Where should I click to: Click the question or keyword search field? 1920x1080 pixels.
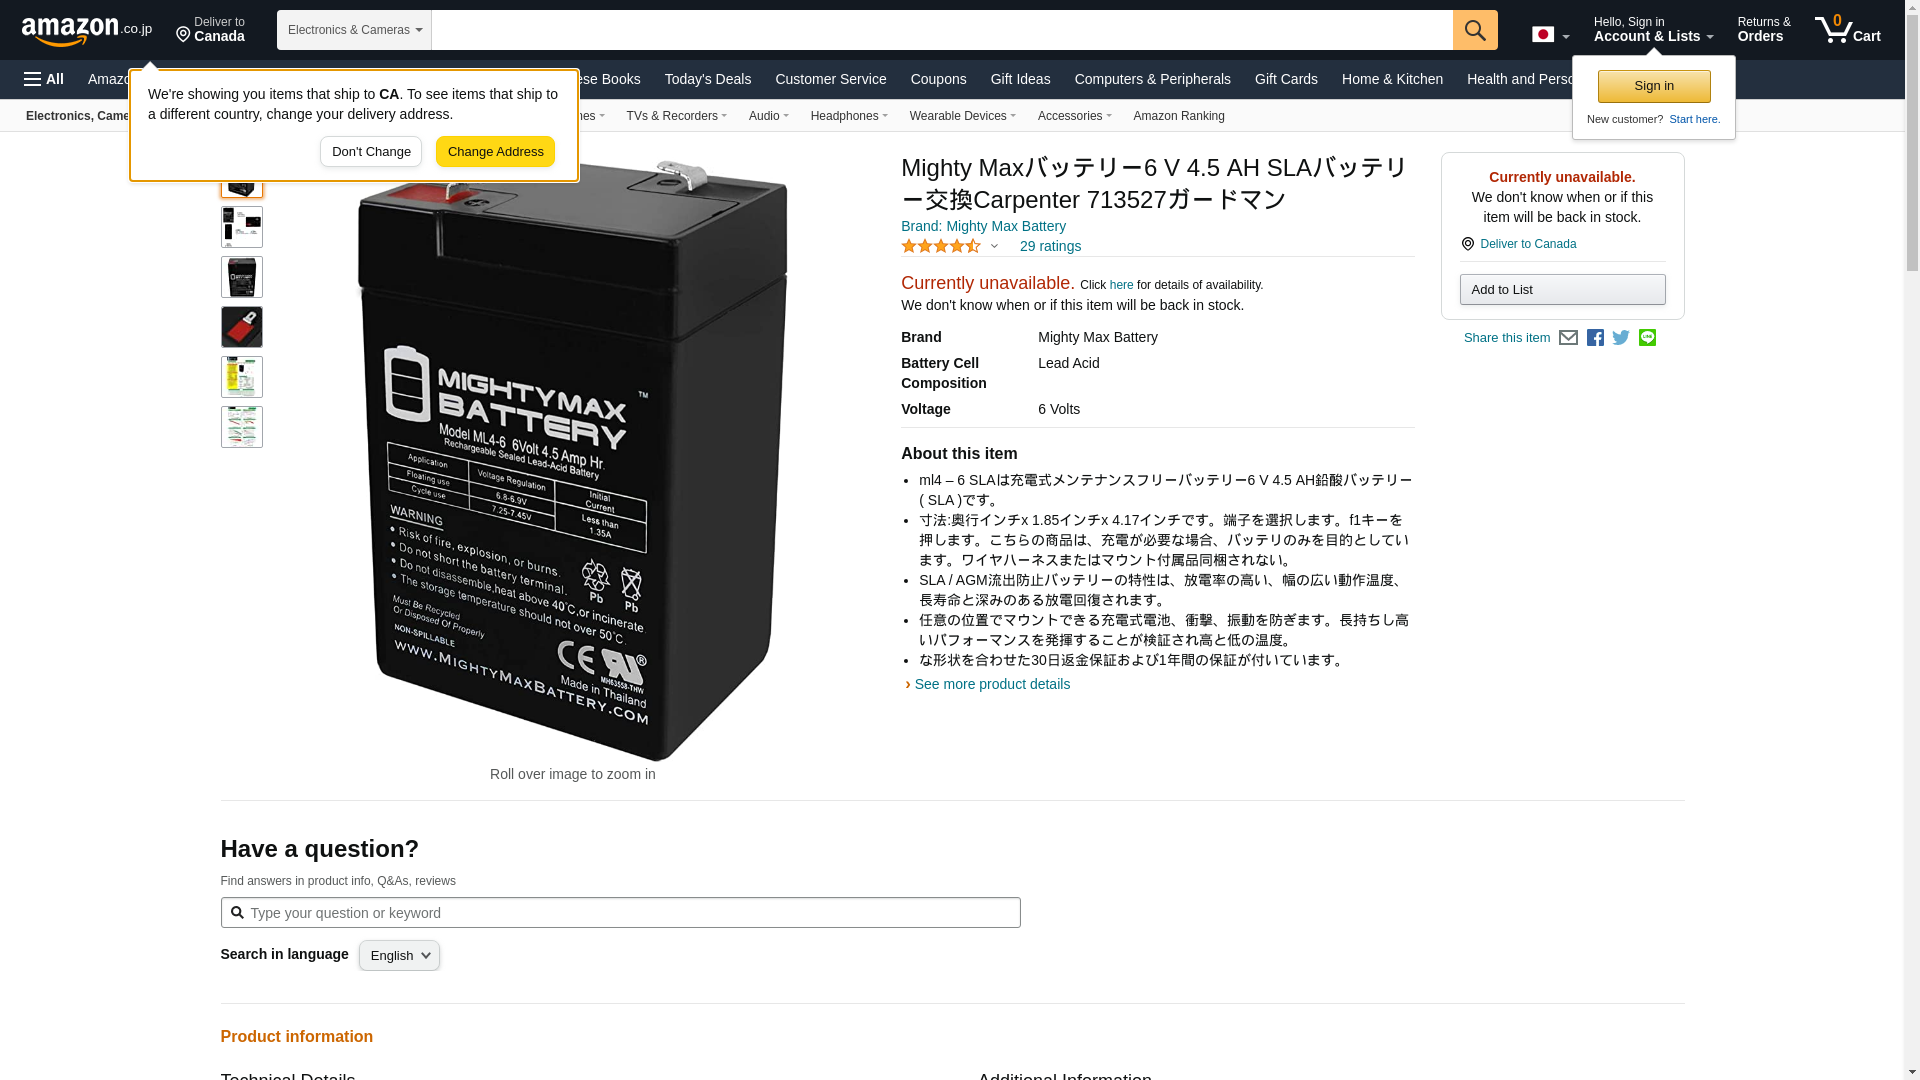[621, 912]
